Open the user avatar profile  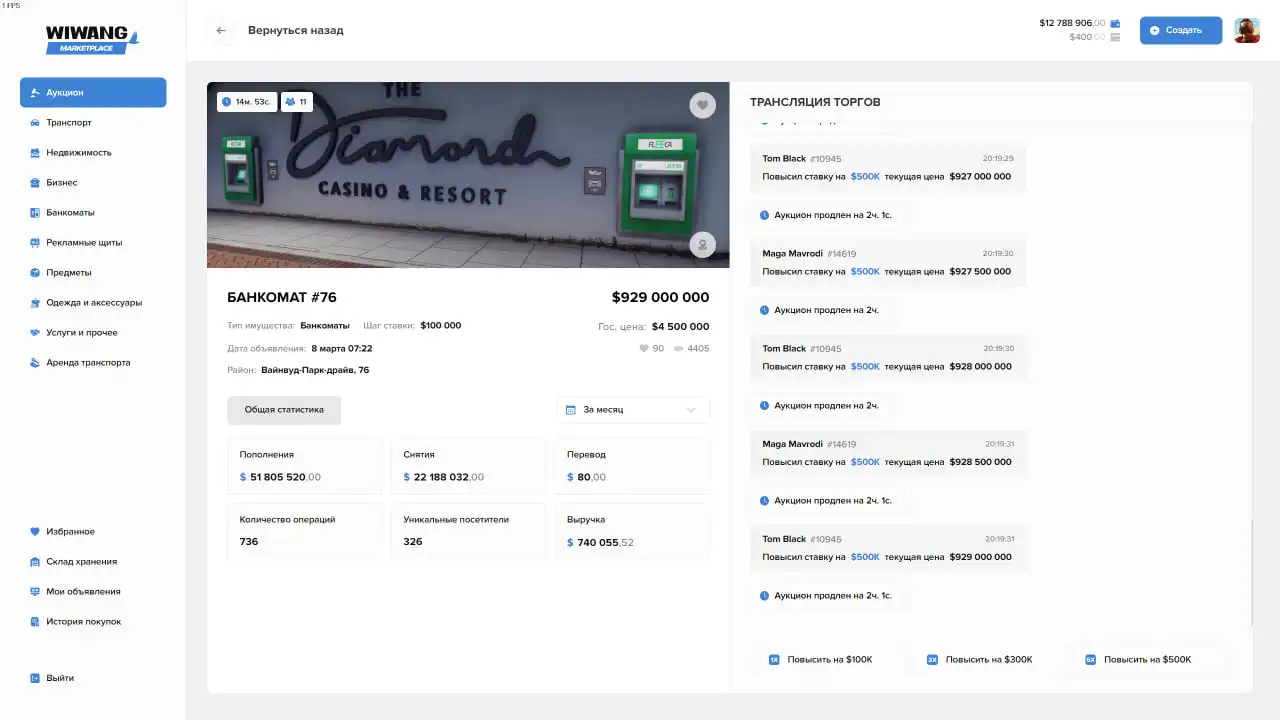click(x=1246, y=30)
